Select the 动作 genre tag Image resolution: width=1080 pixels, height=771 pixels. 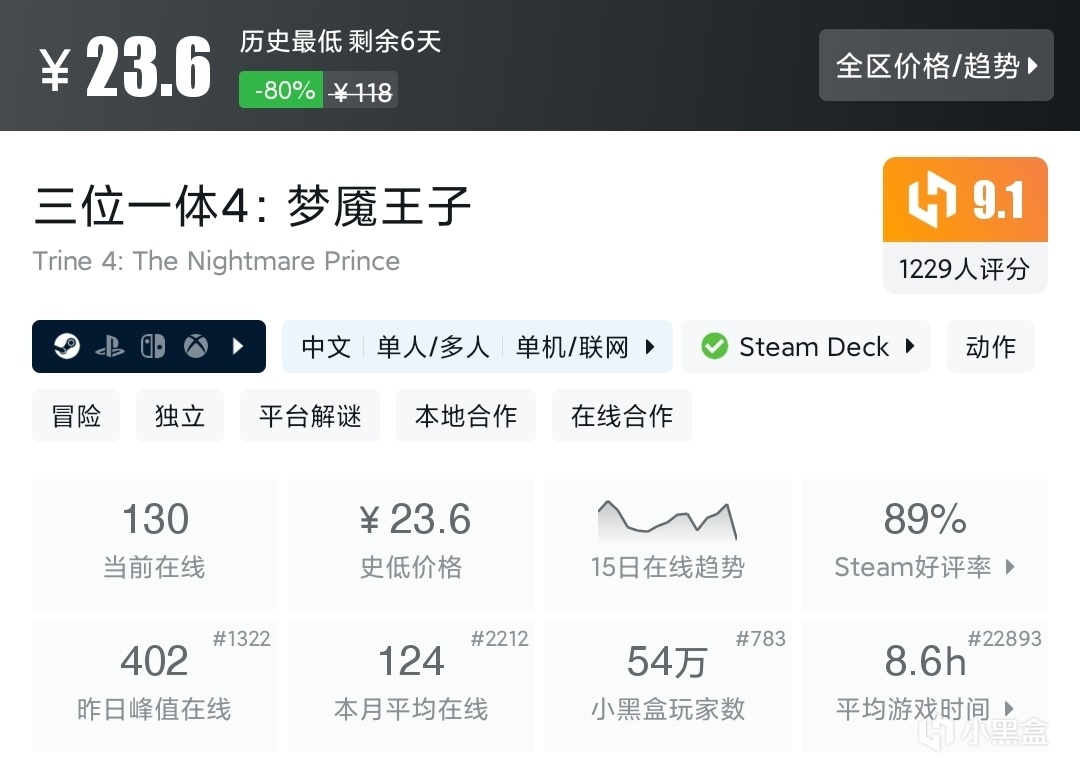(990, 347)
